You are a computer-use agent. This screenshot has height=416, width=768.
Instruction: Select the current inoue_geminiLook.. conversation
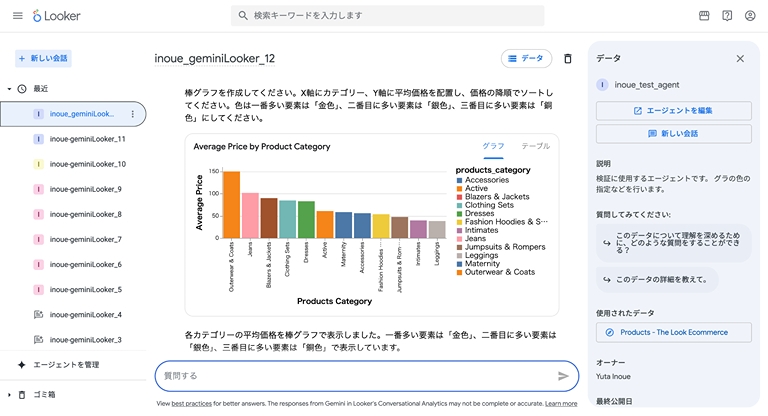point(73,114)
